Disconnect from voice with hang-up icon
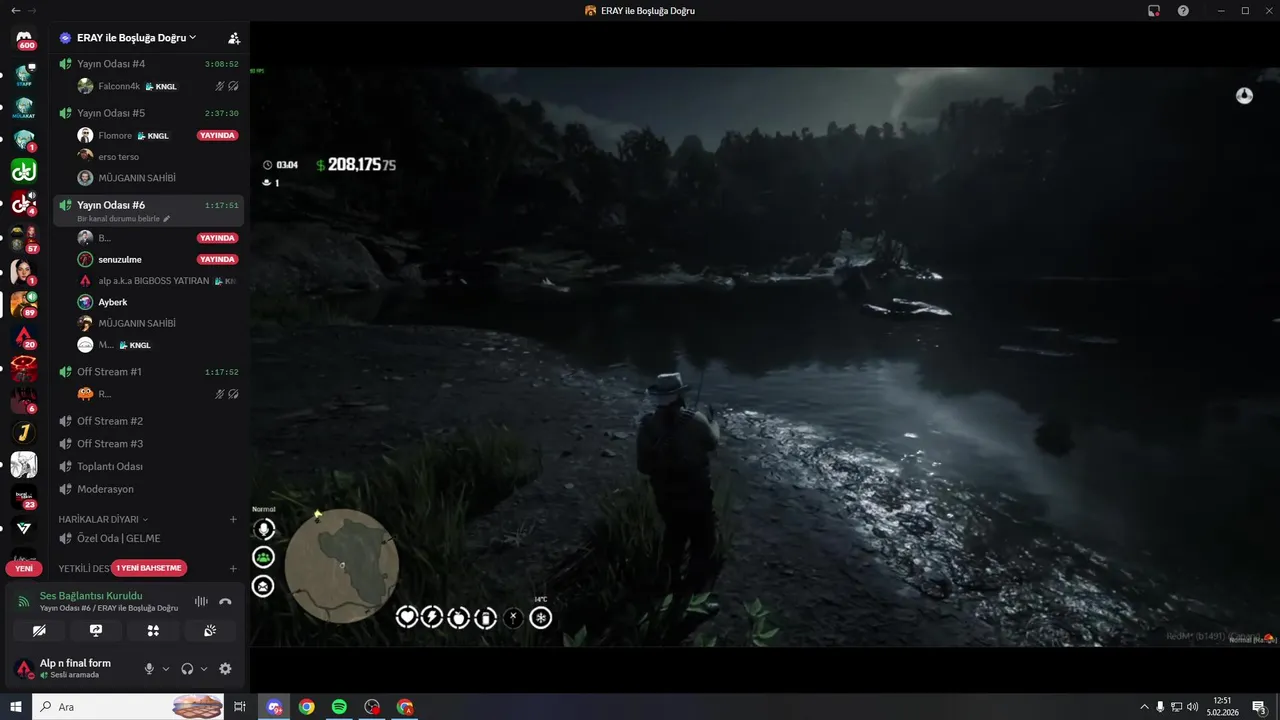This screenshot has width=1280, height=720. click(x=225, y=601)
